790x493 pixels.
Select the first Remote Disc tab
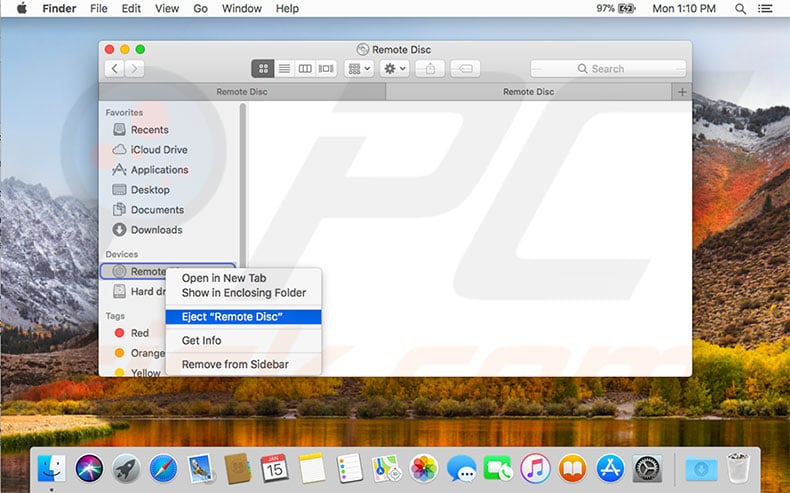pos(242,92)
